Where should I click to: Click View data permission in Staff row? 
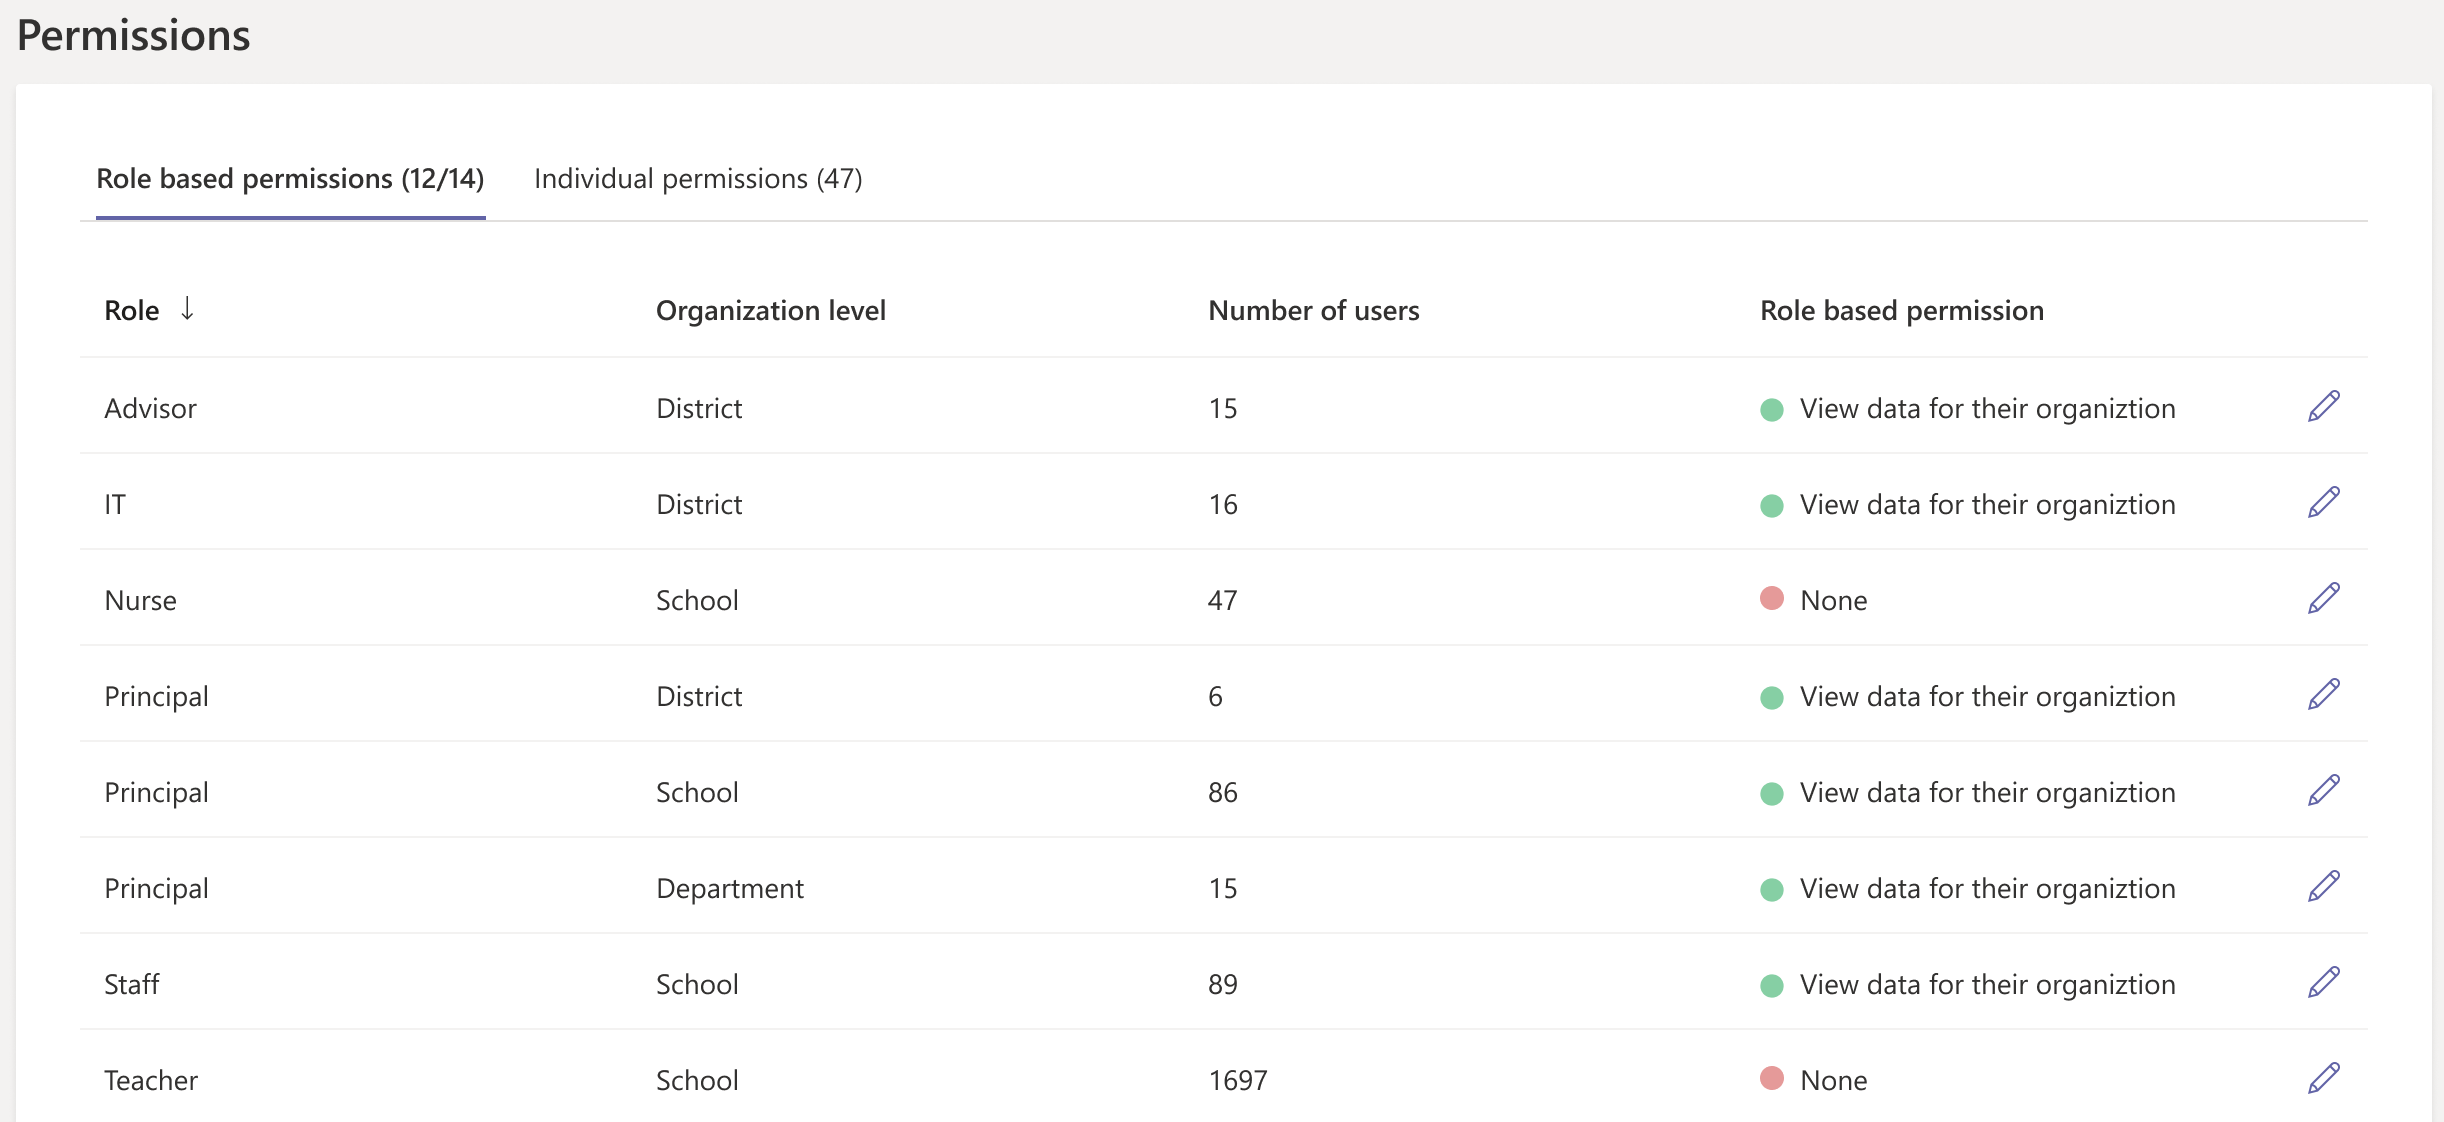coord(1988,985)
